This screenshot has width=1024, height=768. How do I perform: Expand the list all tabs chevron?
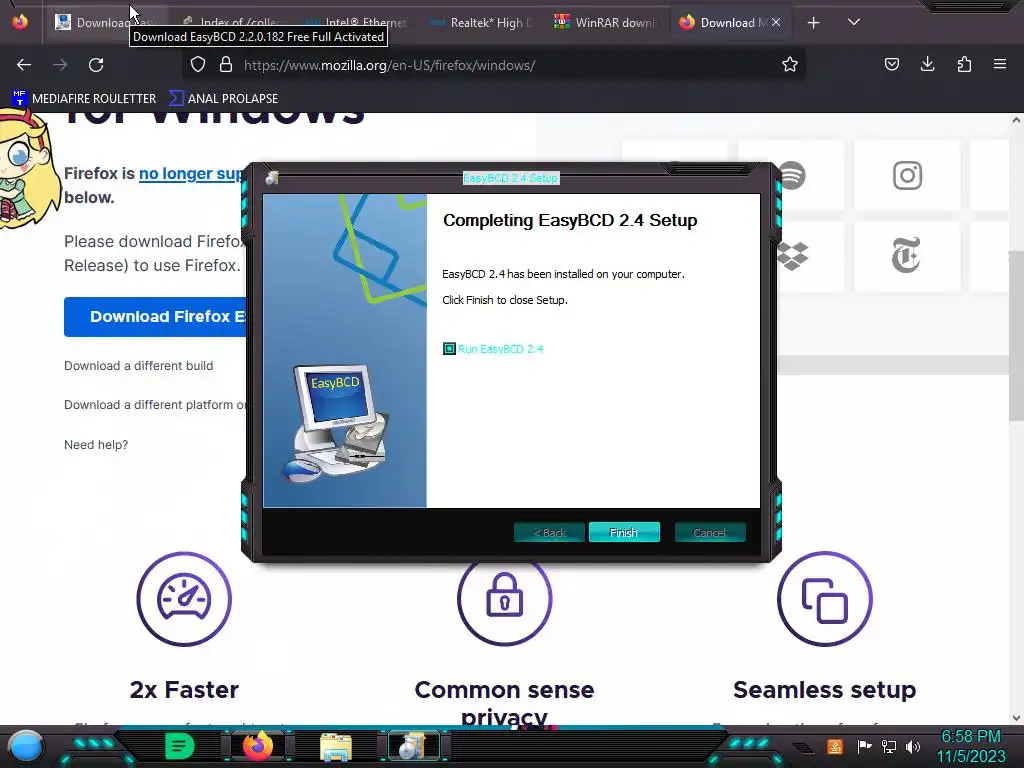point(854,22)
